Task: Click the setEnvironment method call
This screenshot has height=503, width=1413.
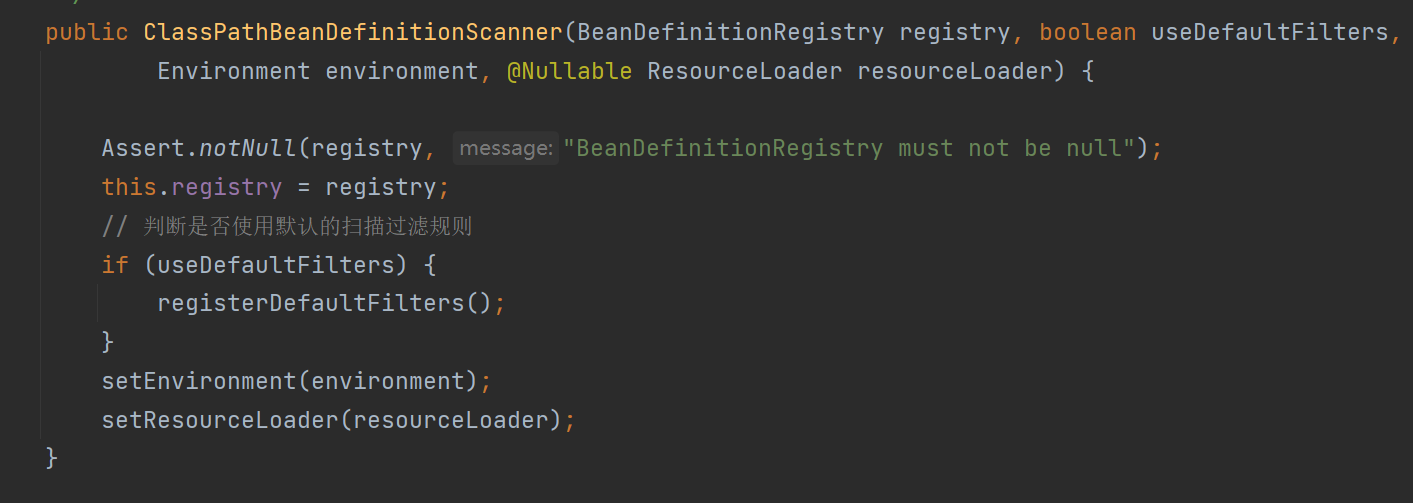Action: click(x=204, y=381)
